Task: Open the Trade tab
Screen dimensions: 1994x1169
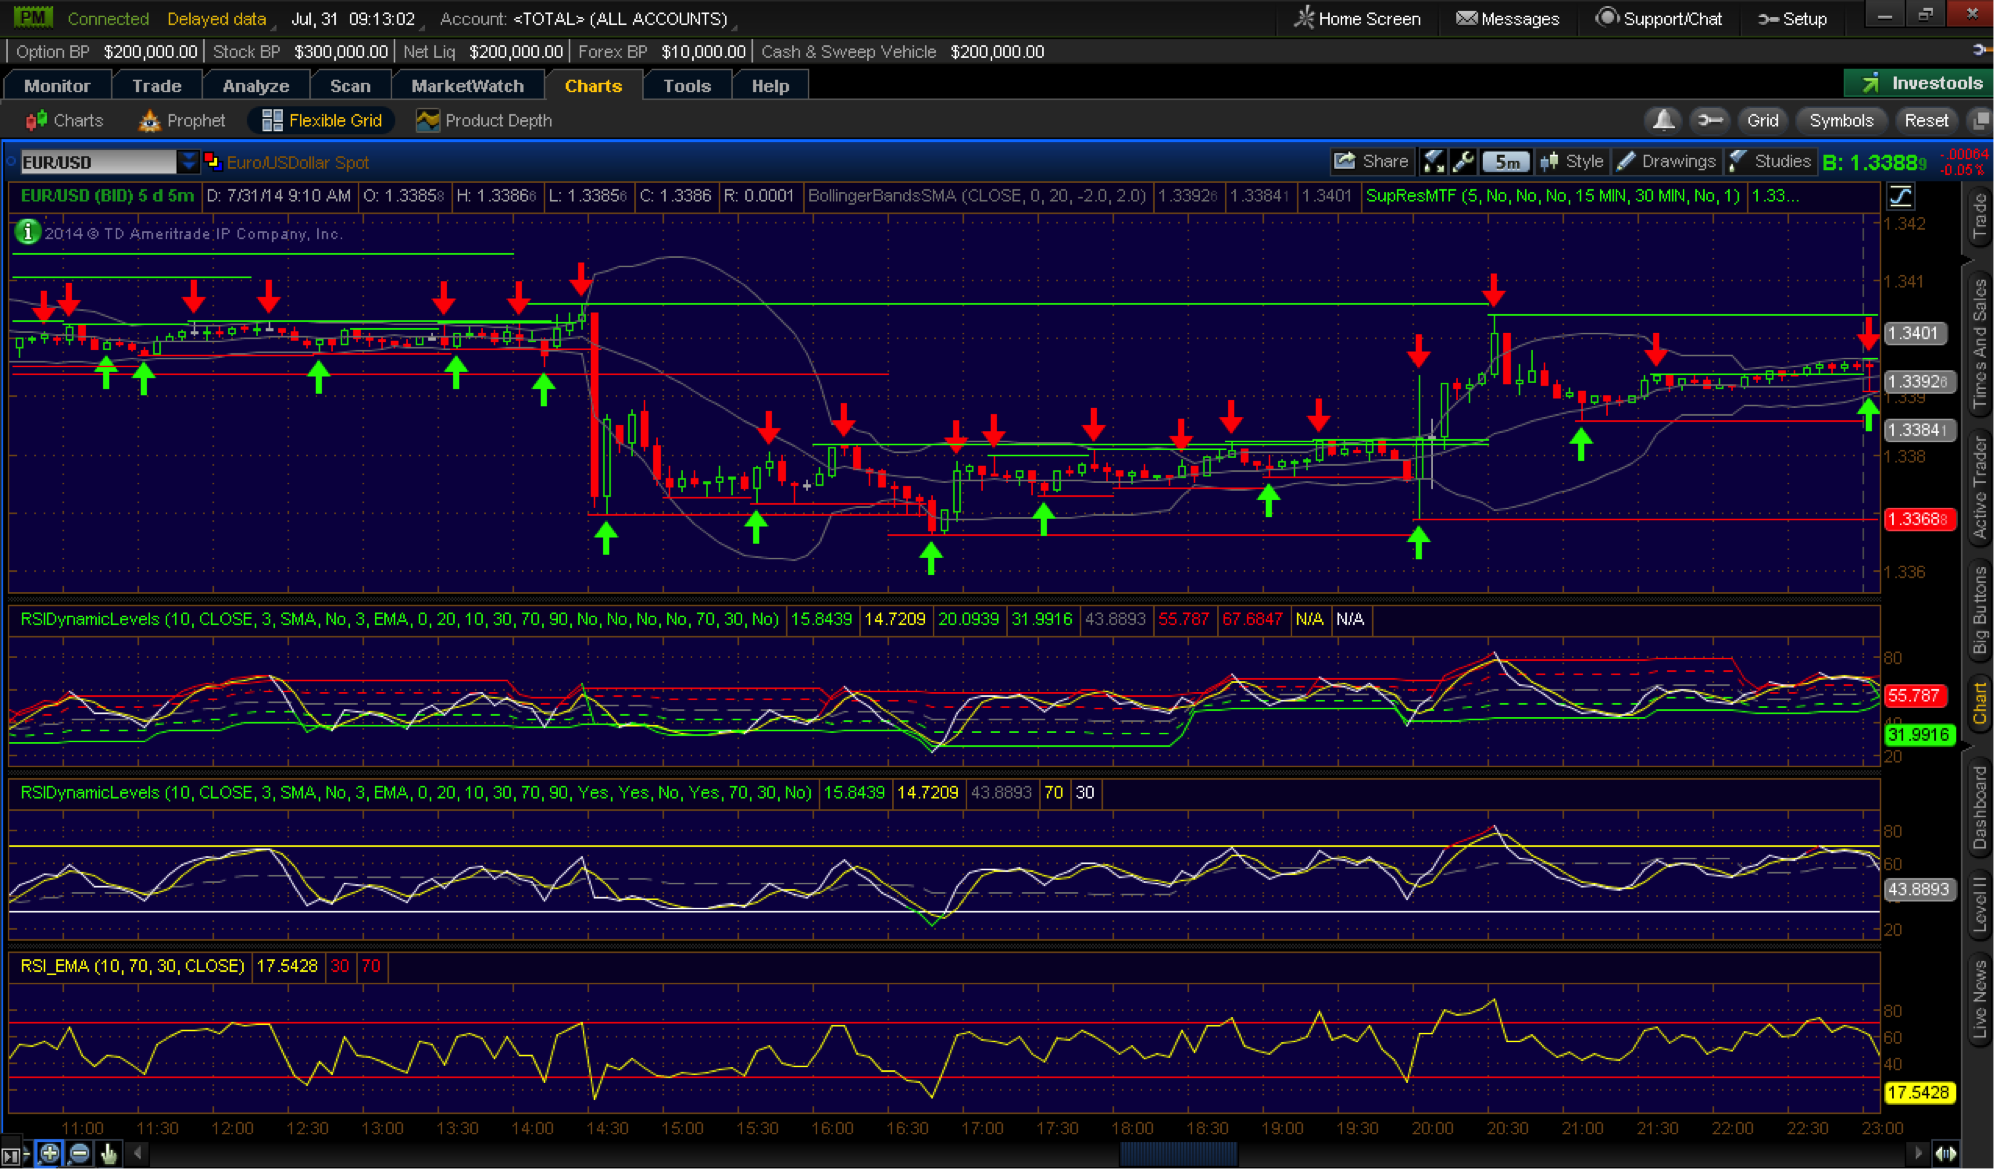Action: click(x=157, y=86)
